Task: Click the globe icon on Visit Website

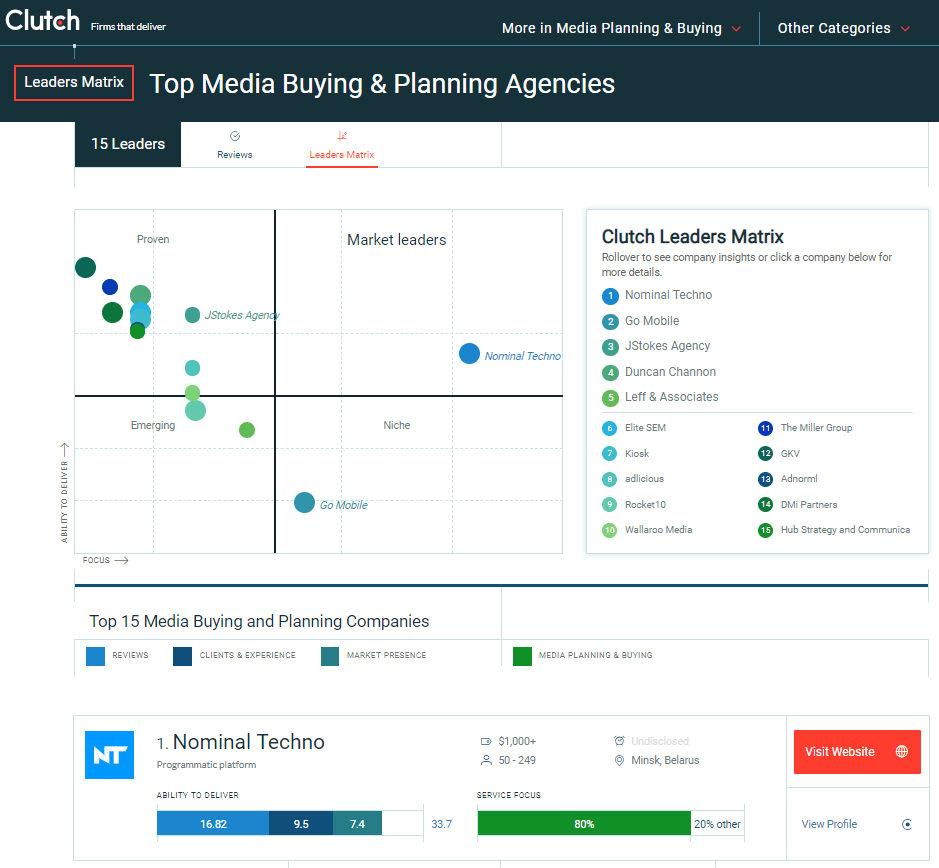Action: point(902,751)
